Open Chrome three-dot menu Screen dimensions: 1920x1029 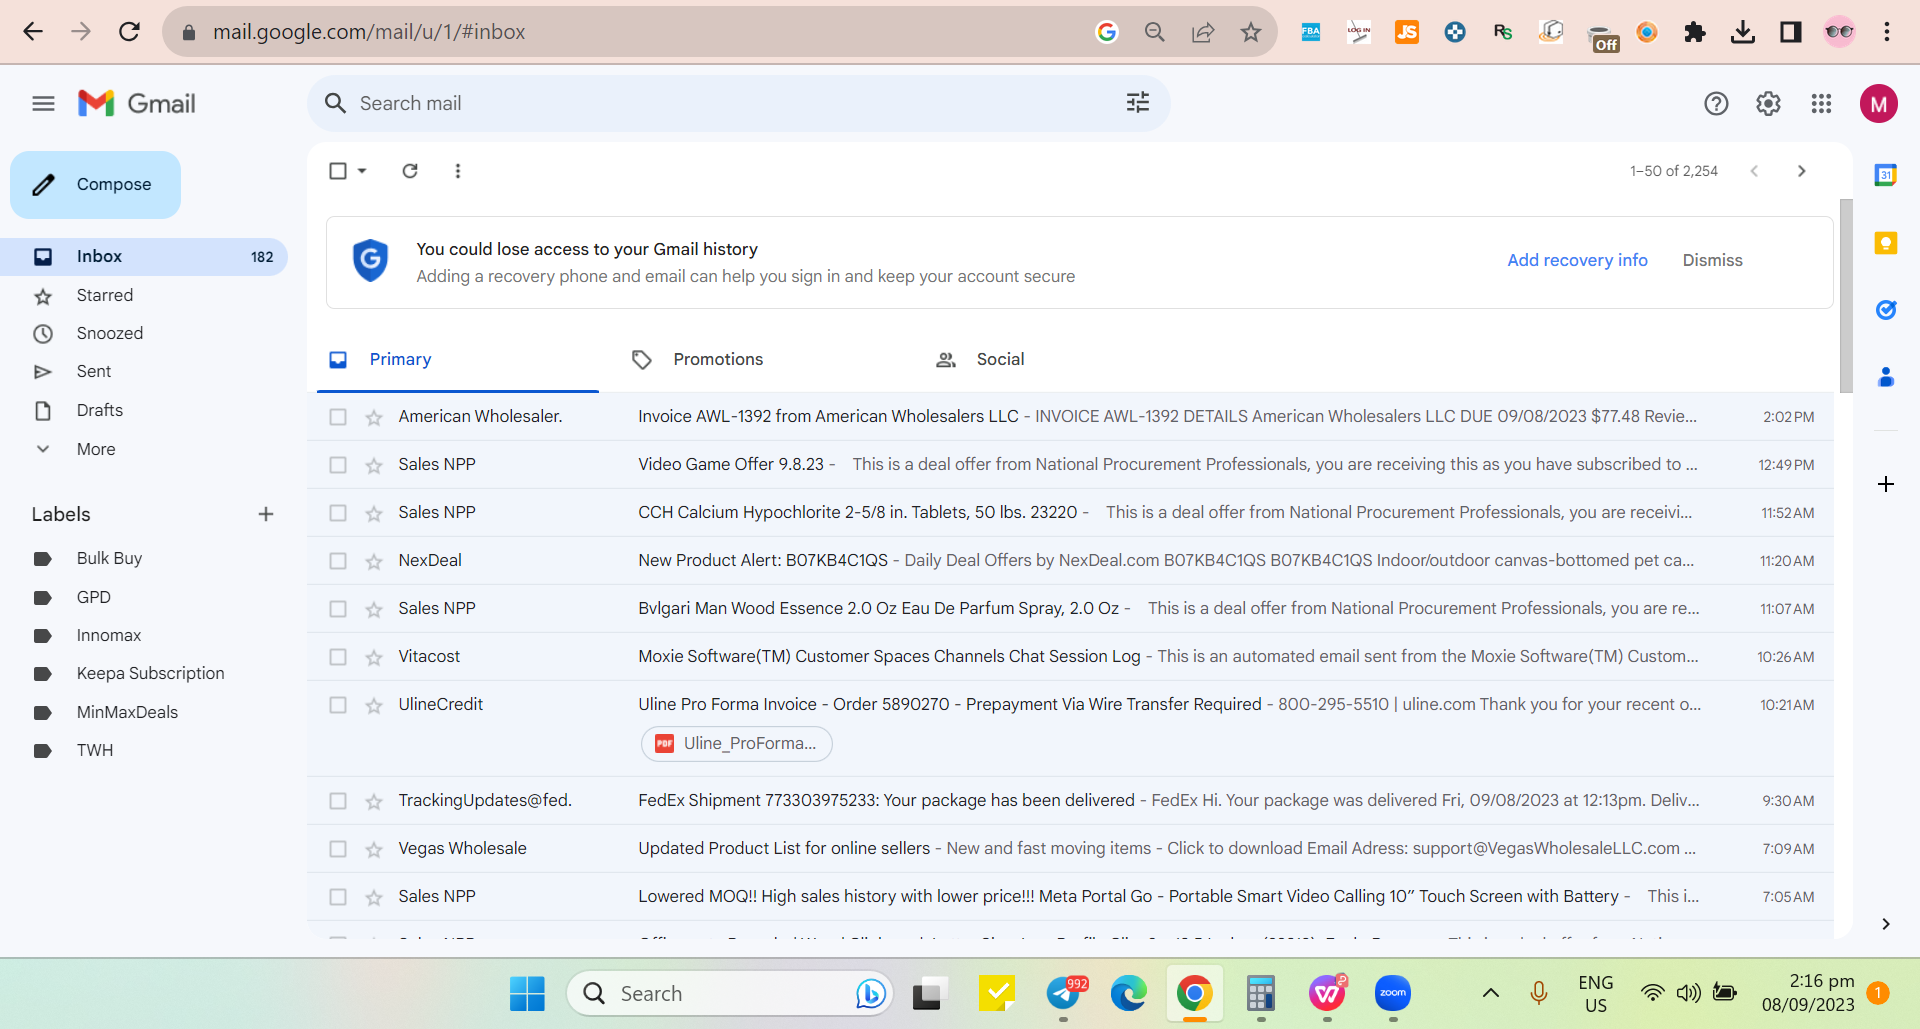click(x=1887, y=32)
